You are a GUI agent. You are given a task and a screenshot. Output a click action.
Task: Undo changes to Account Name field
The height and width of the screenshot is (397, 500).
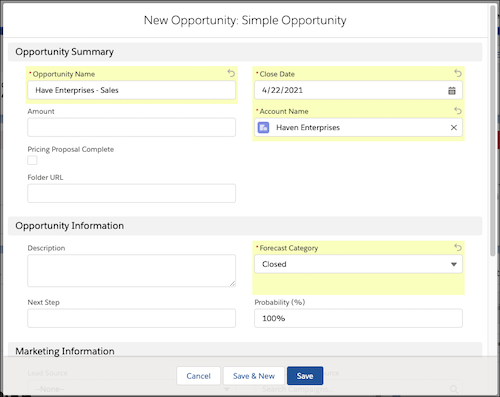458,111
